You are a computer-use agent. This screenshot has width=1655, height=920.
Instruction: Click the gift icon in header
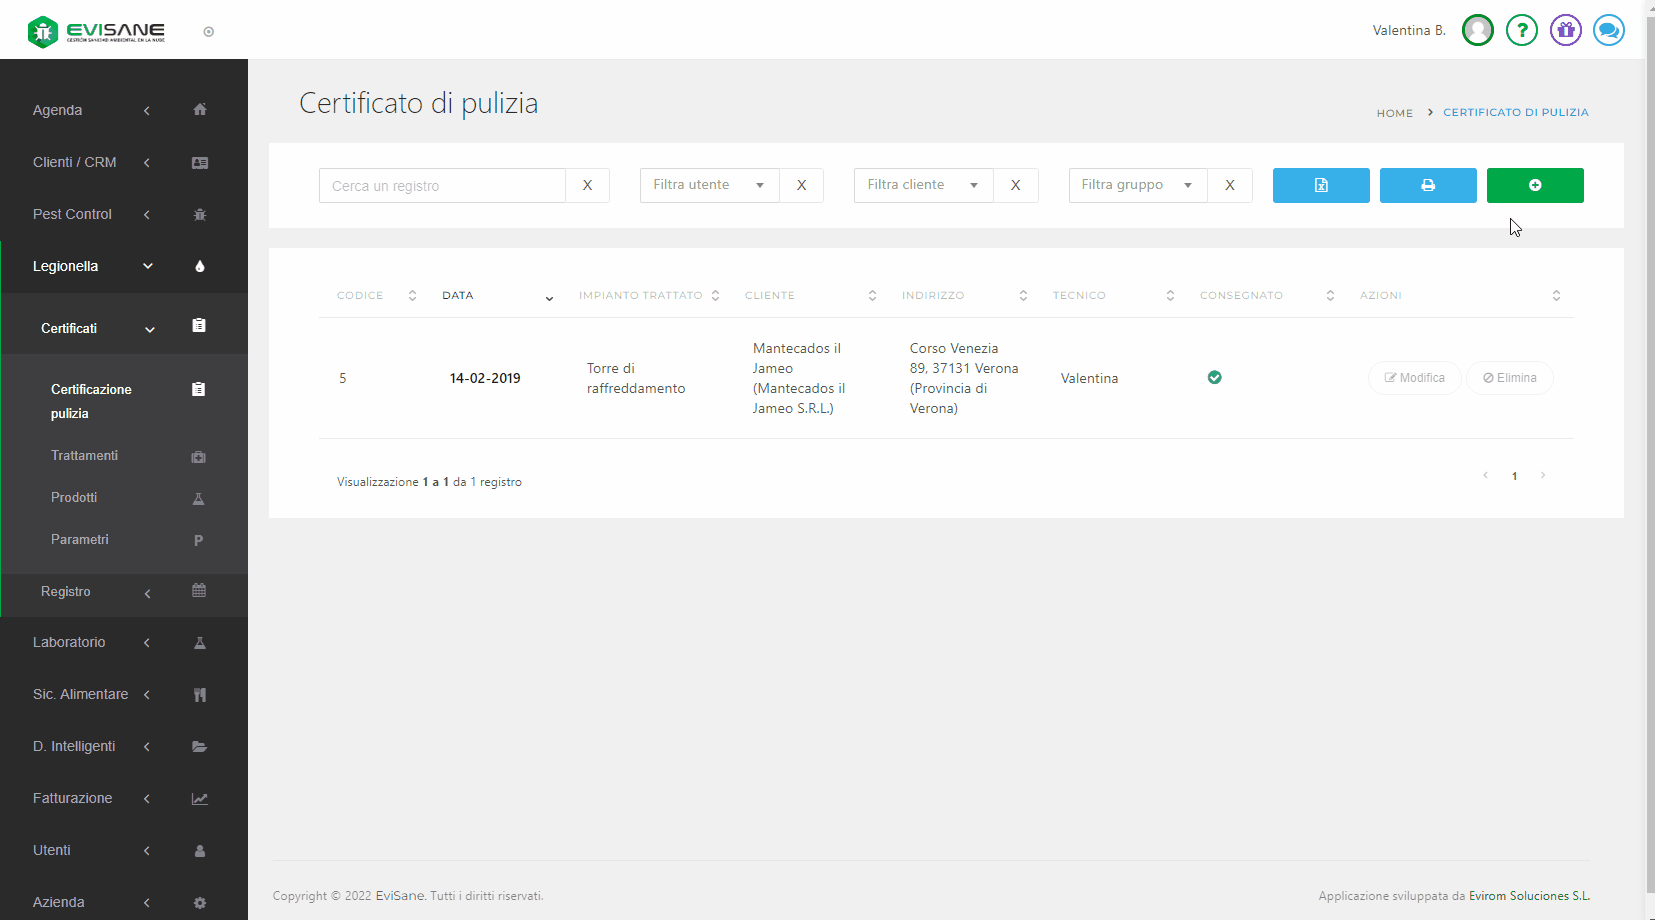pos(1565,30)
